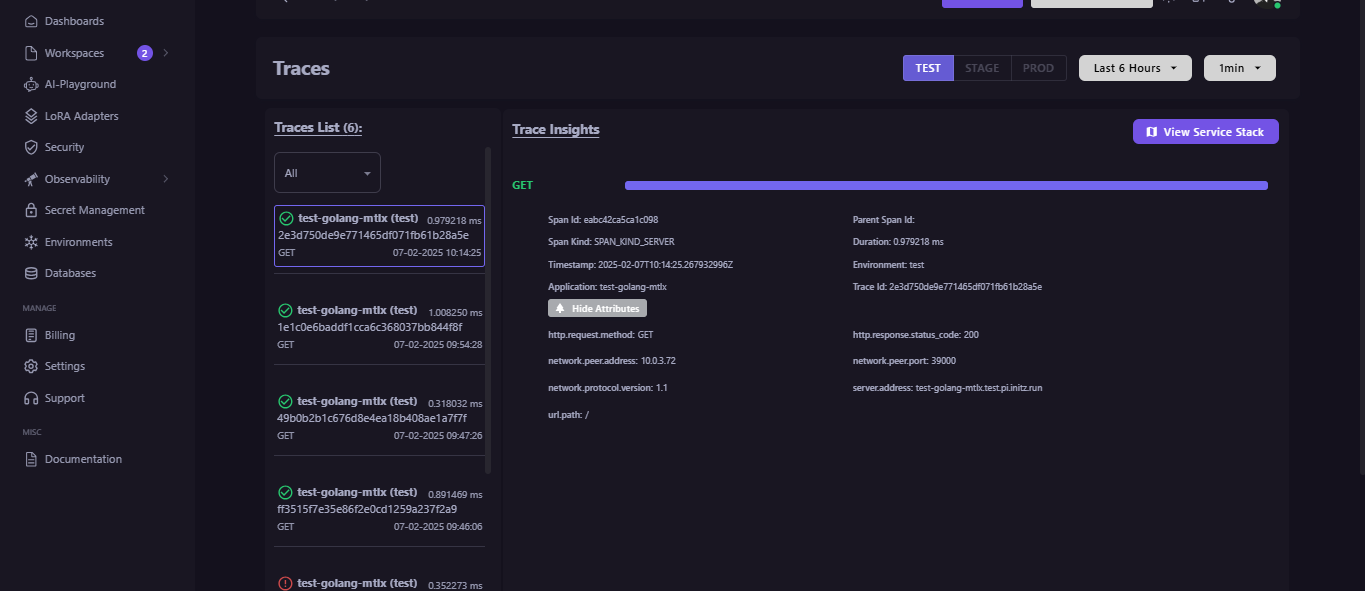Click the Trace Insights heading
This screenshot has width=1365, height=591.
click(x=556, y=130)
